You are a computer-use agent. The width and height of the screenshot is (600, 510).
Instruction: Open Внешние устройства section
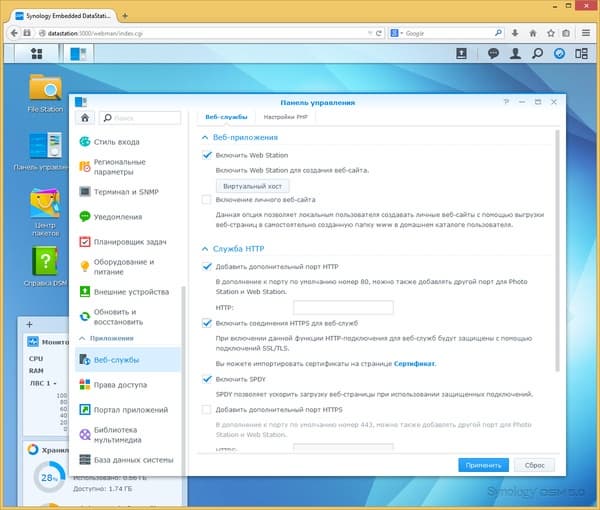[128, 292]
